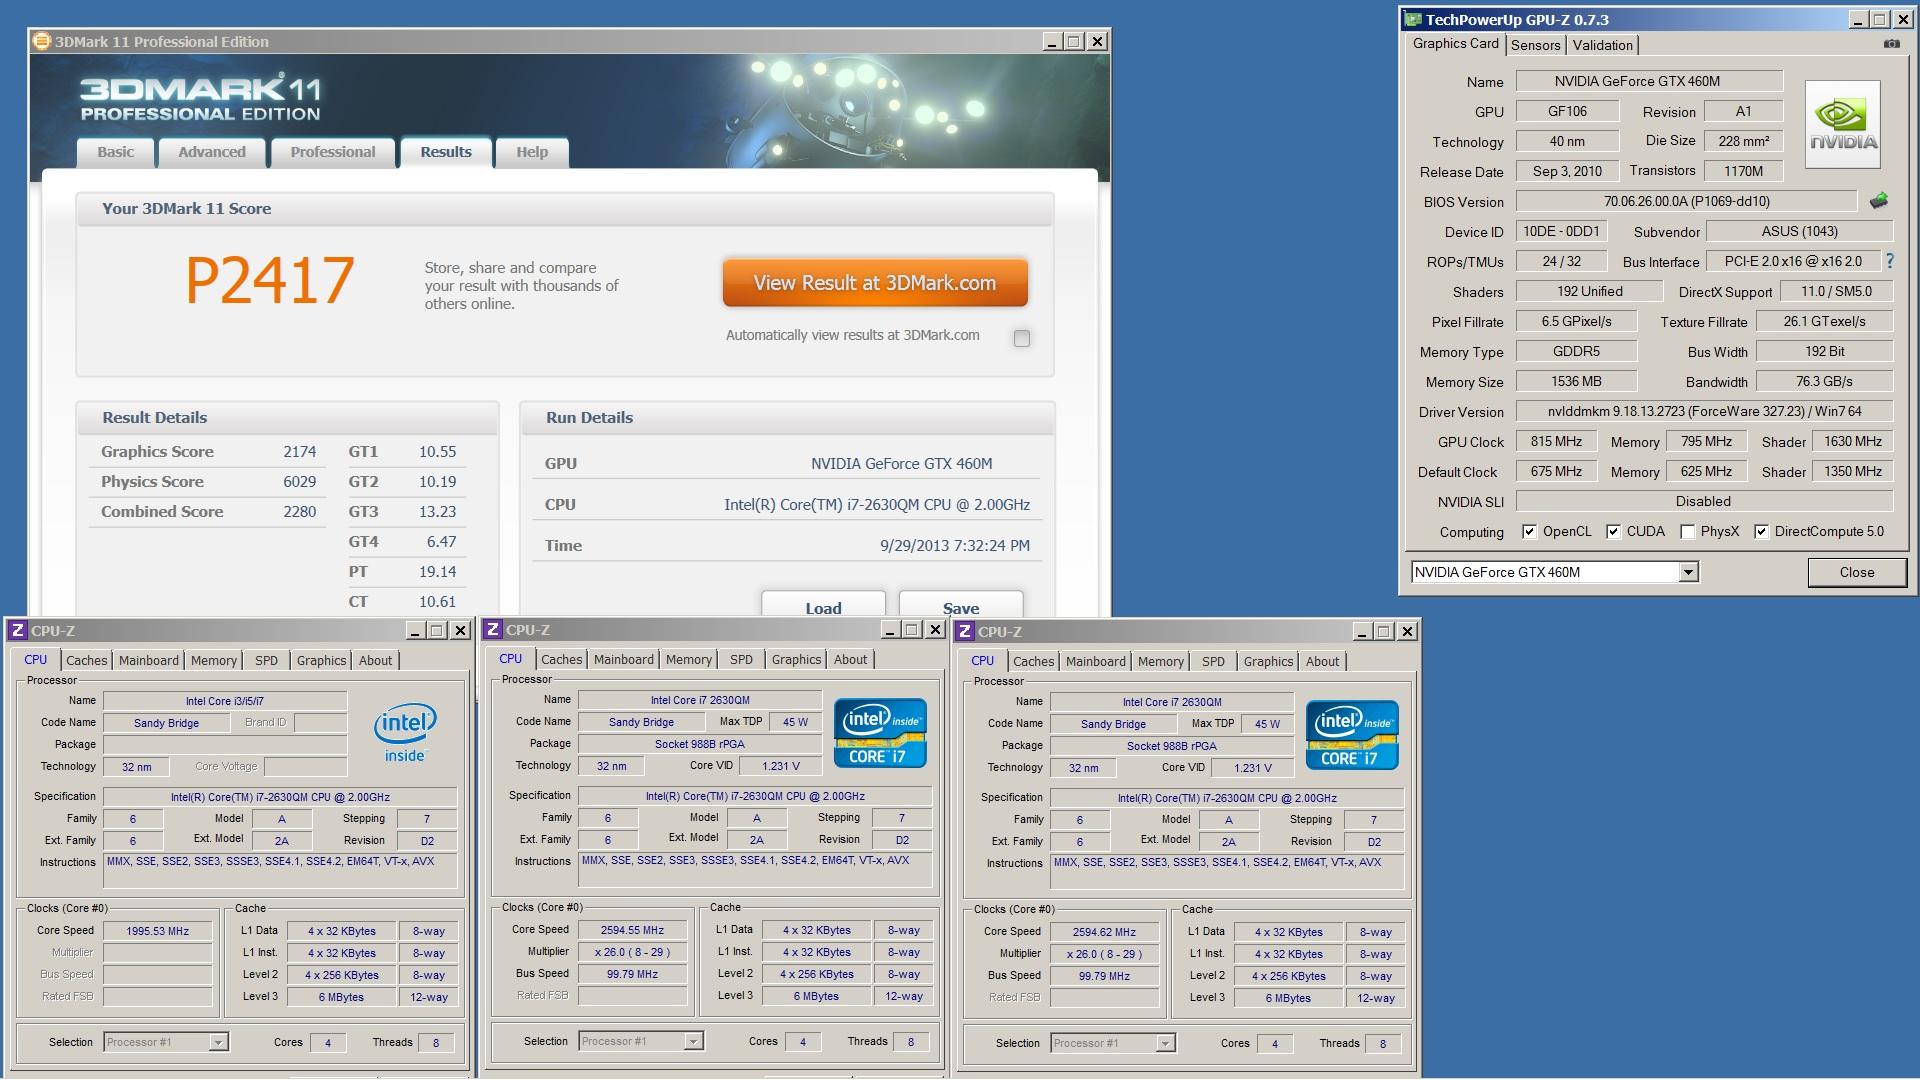Open the Validation tab in GPU-Z
This screenshot has width=1920, height=1080.
1602,45
